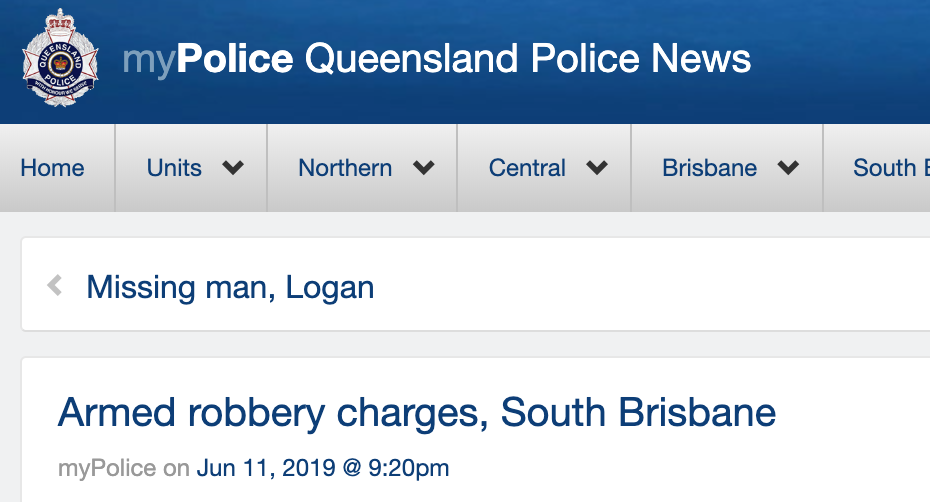Click the 'myPolice' wordmark in the header

[207, 60]
